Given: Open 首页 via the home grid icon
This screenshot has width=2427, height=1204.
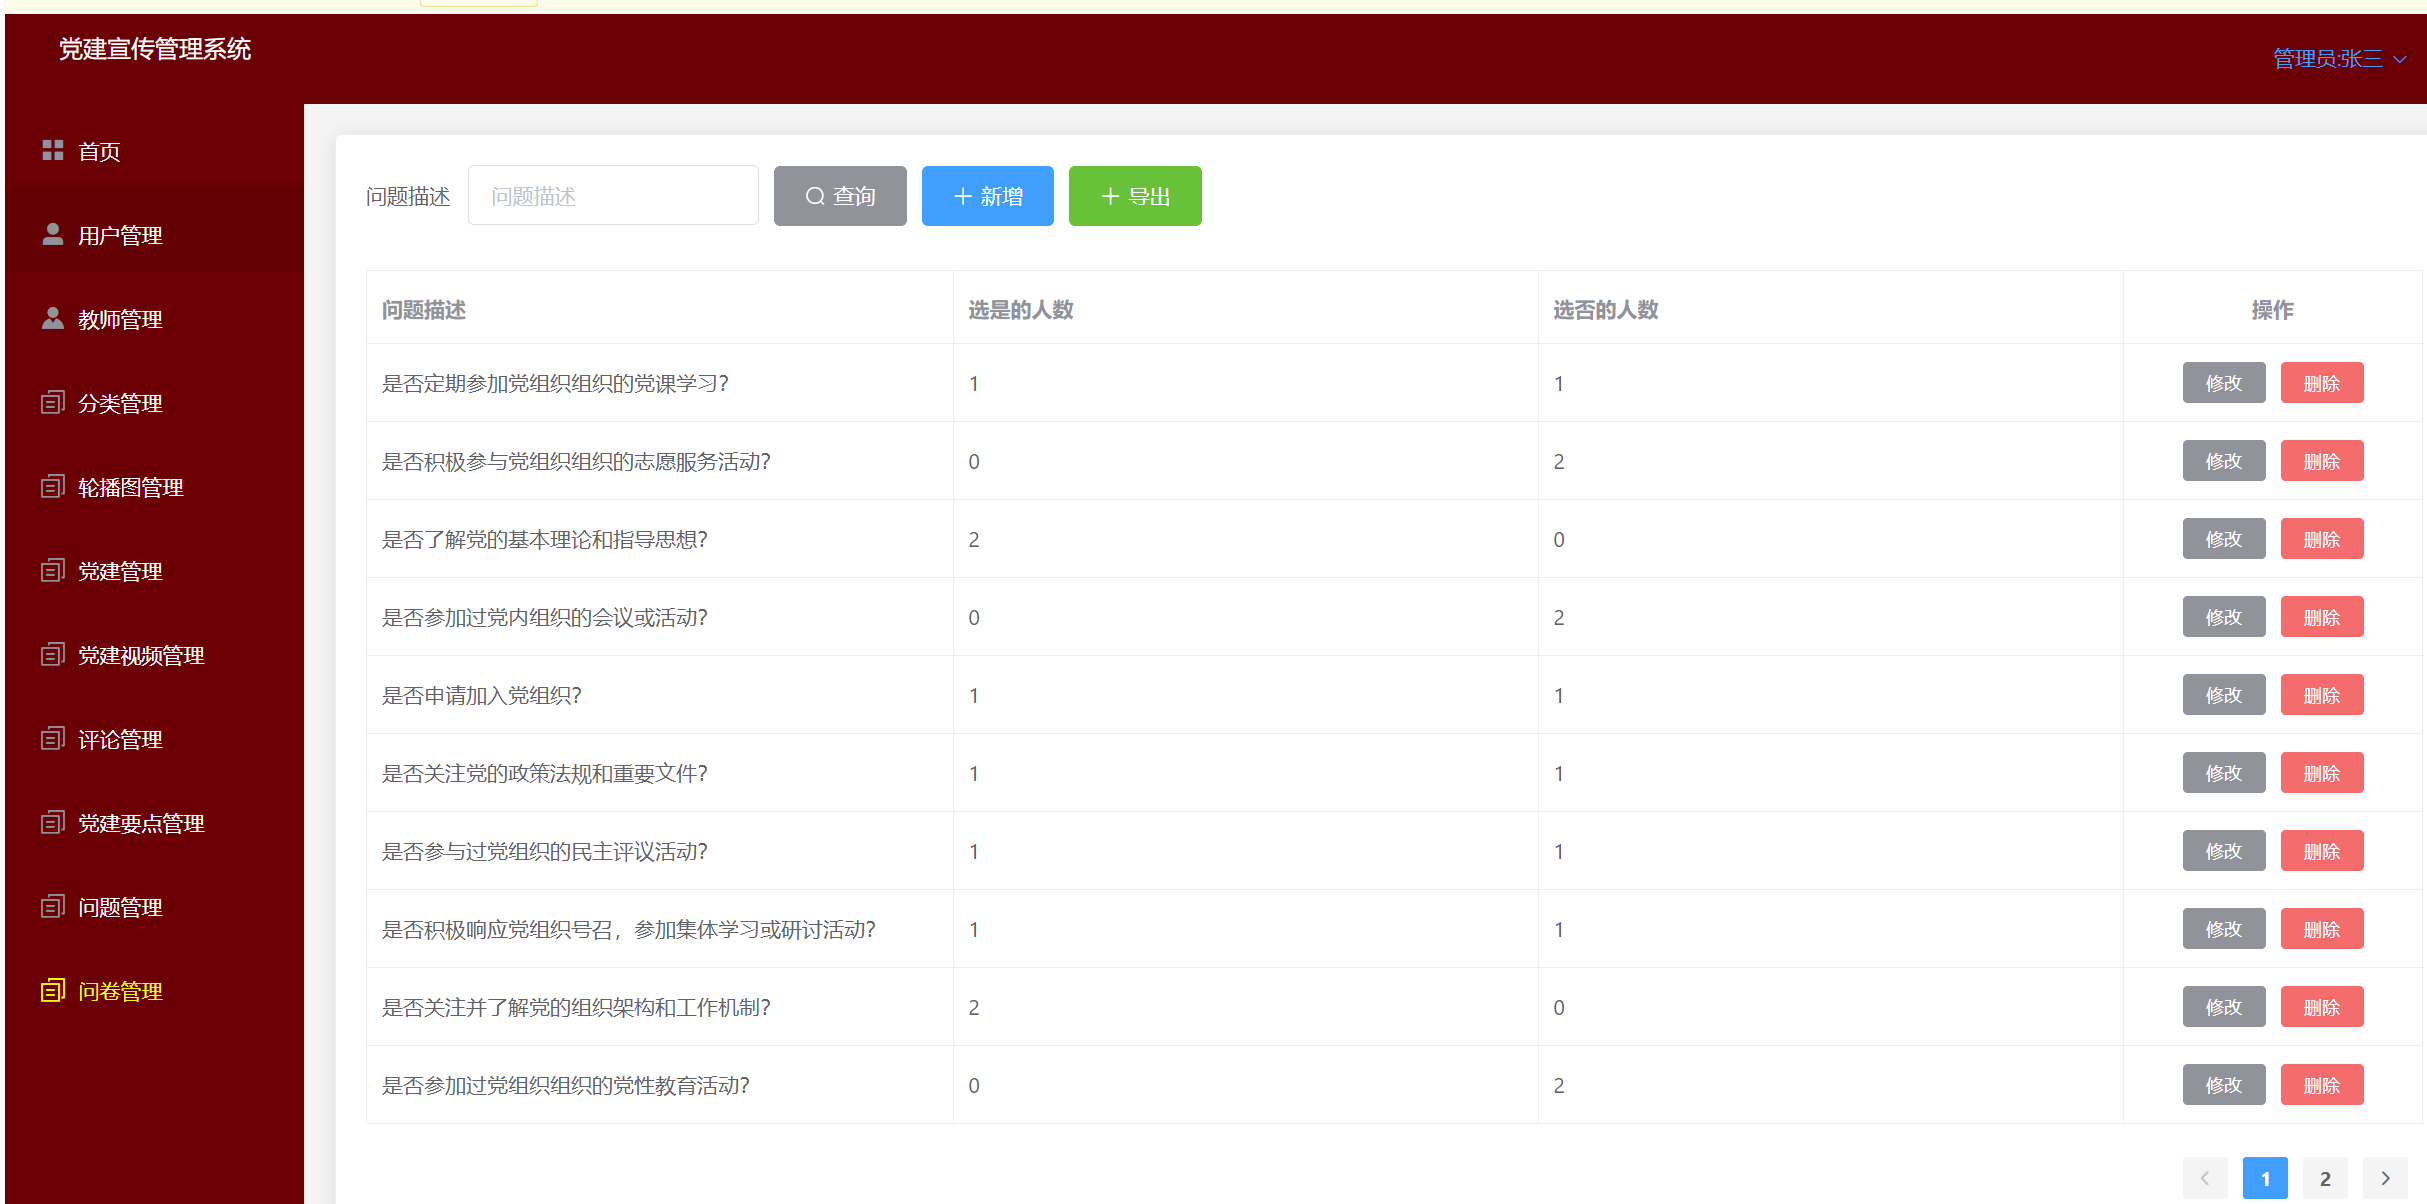Looking at the screenshot, I should (x=52, y=151).
